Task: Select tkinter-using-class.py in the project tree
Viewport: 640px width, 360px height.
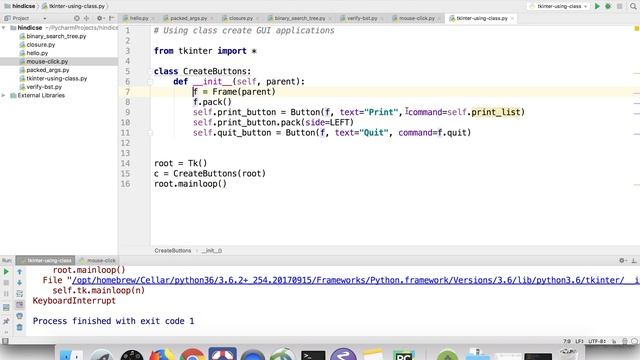Action: click(x=57, y=78)
